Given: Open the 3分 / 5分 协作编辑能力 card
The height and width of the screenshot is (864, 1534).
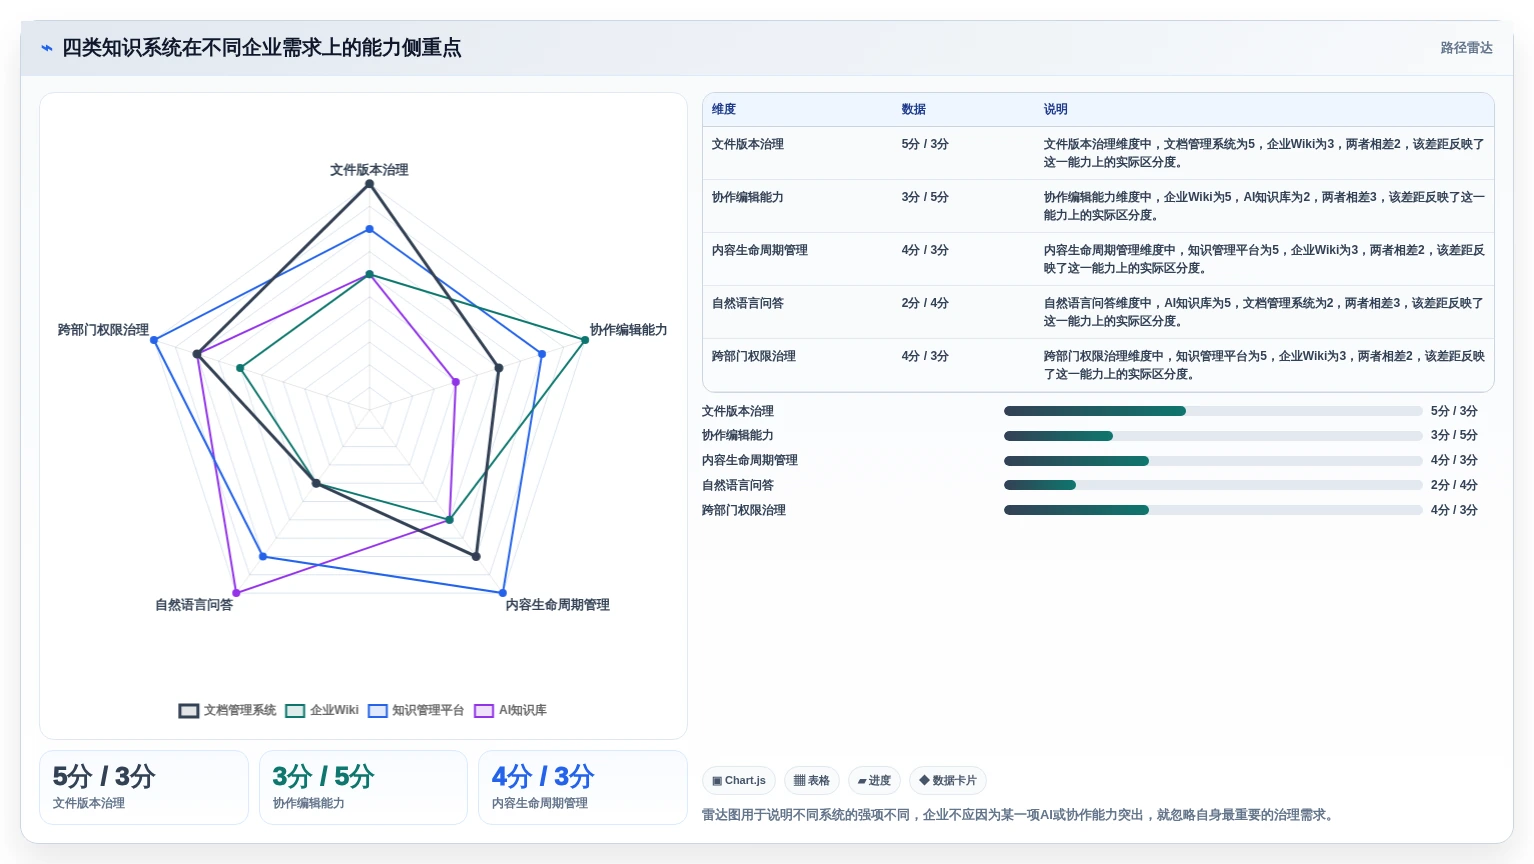Looking at the screenshot, I should 363,788.
